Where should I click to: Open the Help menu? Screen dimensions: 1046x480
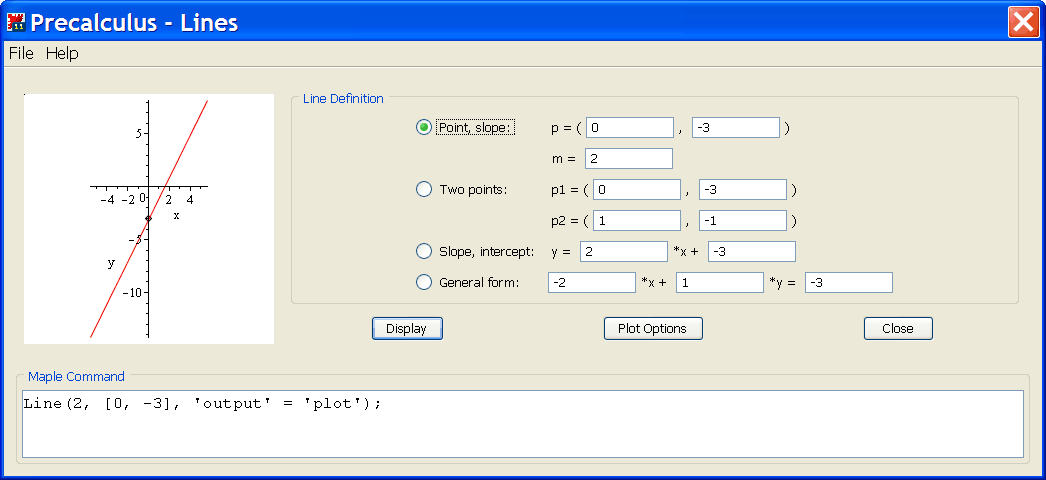coord(62,54)
